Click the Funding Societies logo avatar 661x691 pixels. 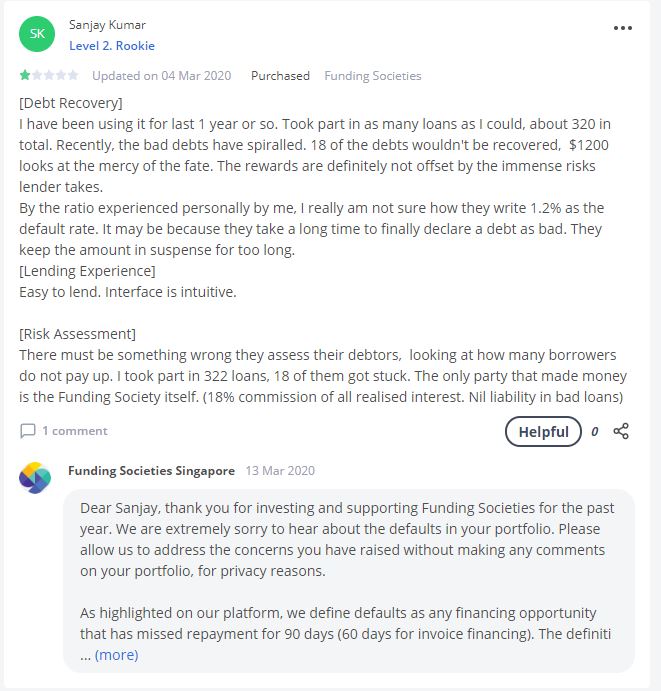point(35,478)
